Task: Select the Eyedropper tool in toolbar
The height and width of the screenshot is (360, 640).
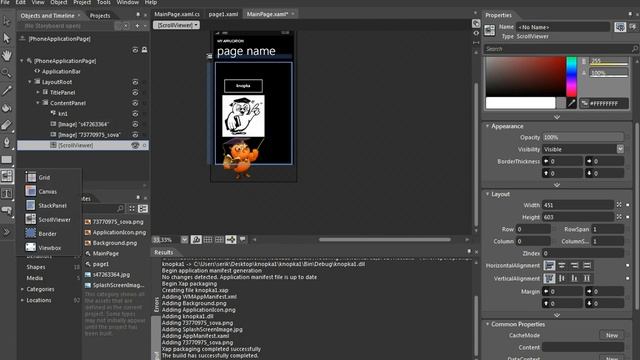Action: (7, 90)
